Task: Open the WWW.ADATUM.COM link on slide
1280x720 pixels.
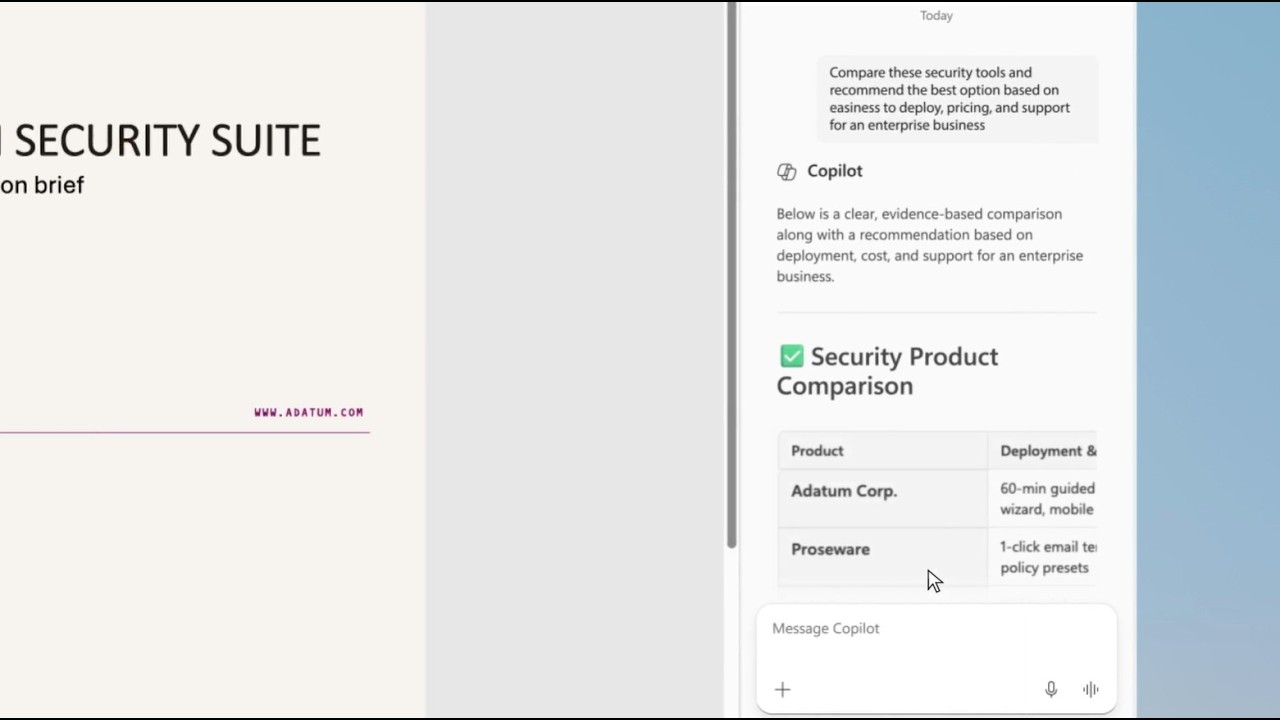Action: 308,412
